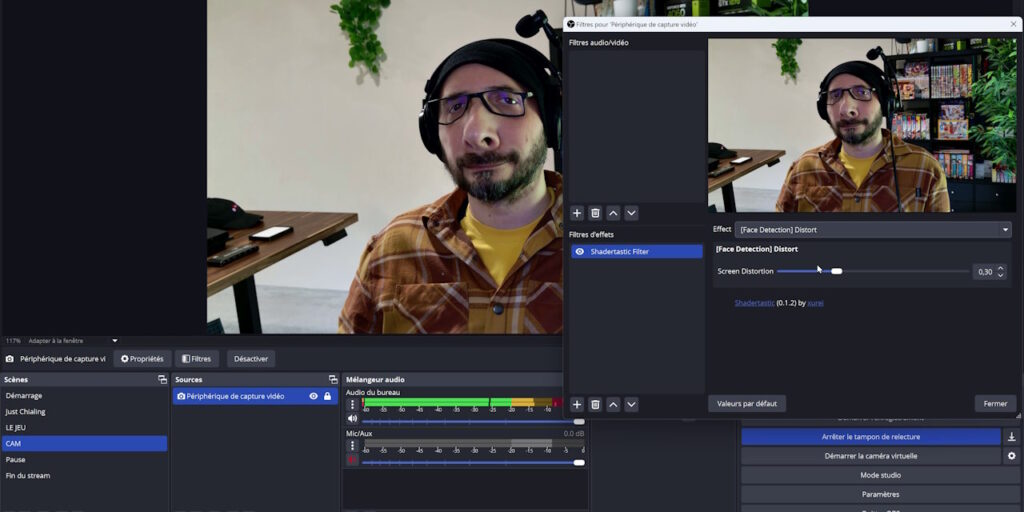1024x512 pixels.
Task: Click the filter preview thumbnail in Filtres dialog
Action: pyautogui.click(x=862, y=125)
